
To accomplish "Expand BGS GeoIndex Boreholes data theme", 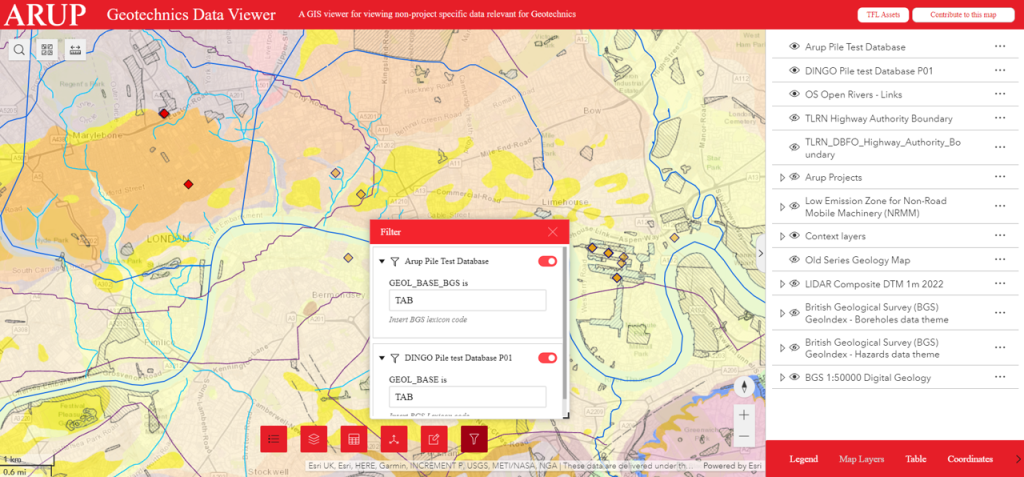I will click(x=782, y=313).
